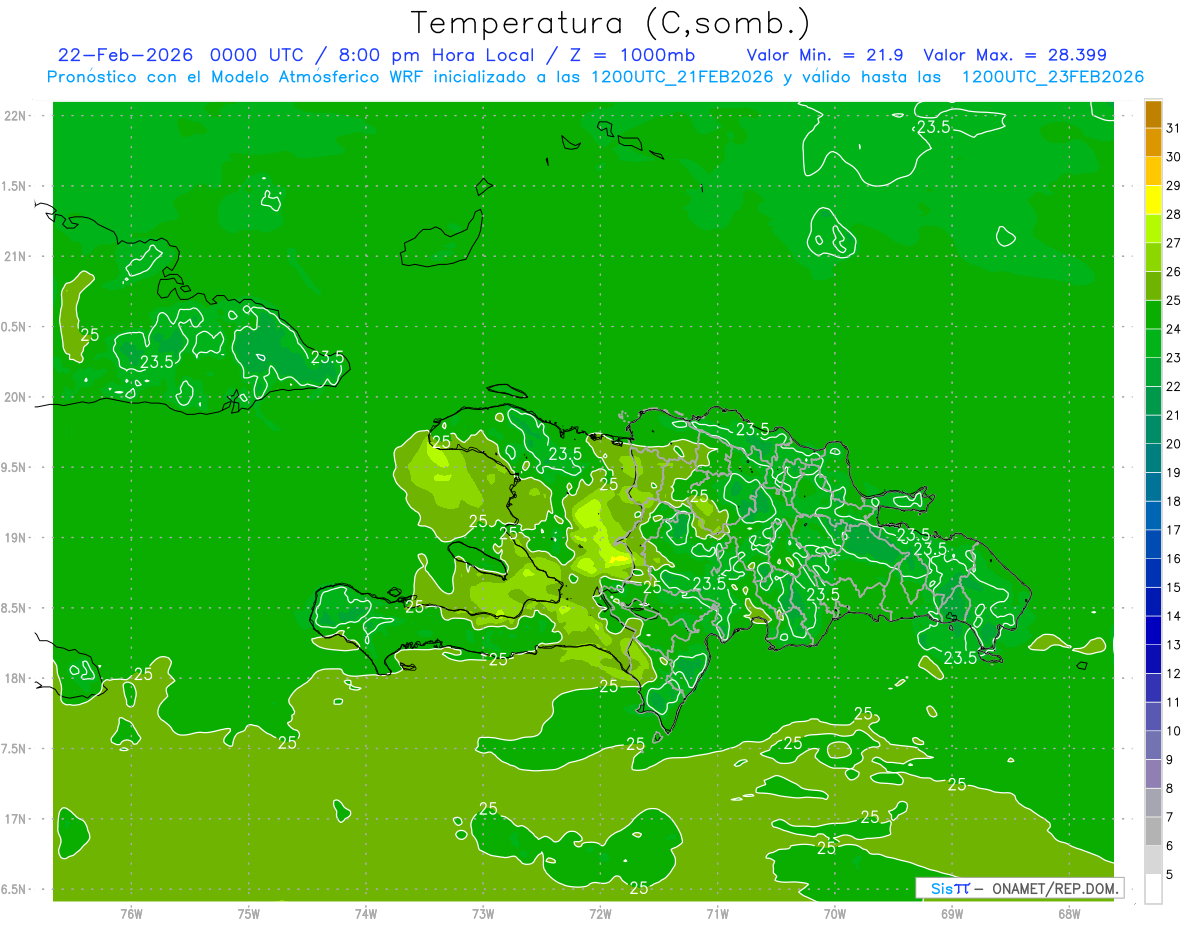Pick the legend swatch between 27 and 28
Image resolution: width=1200 pixels, height=927 pixels.
coord(1153,229)
